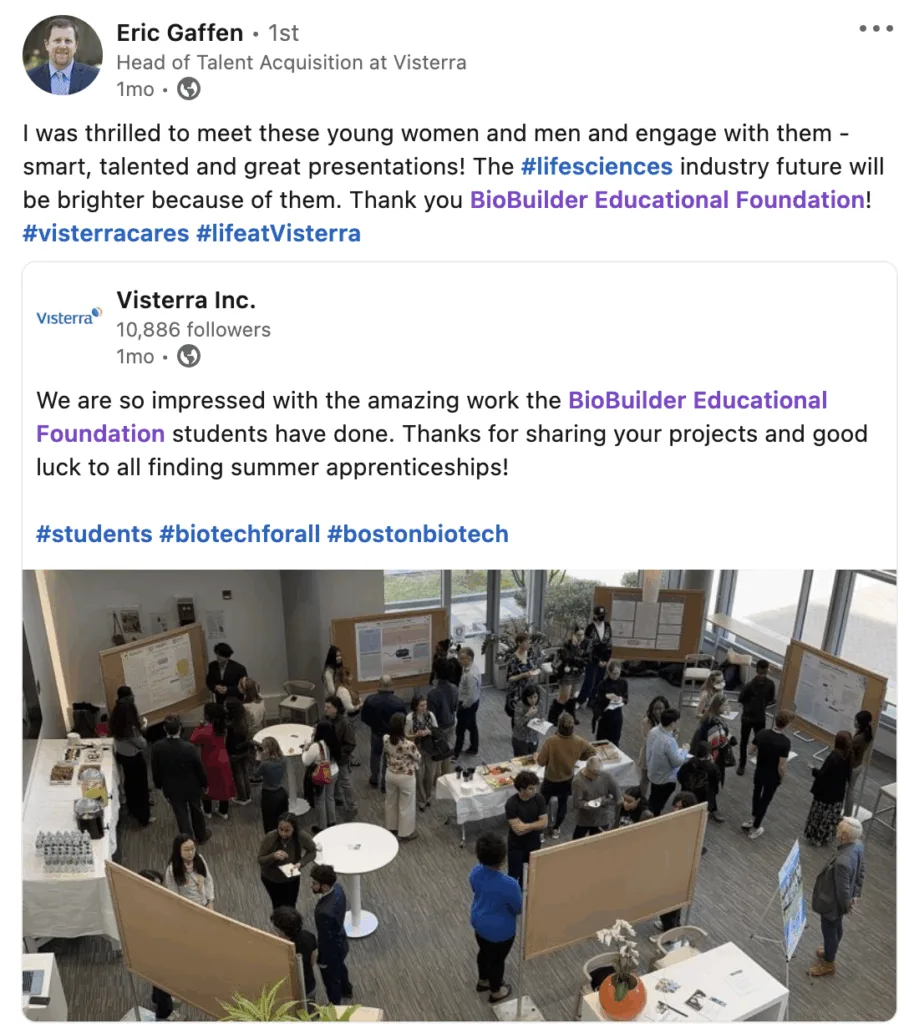
Task: Click Head of Talent Acquisition at Visterra headline
Action: (x=291, y=62)
